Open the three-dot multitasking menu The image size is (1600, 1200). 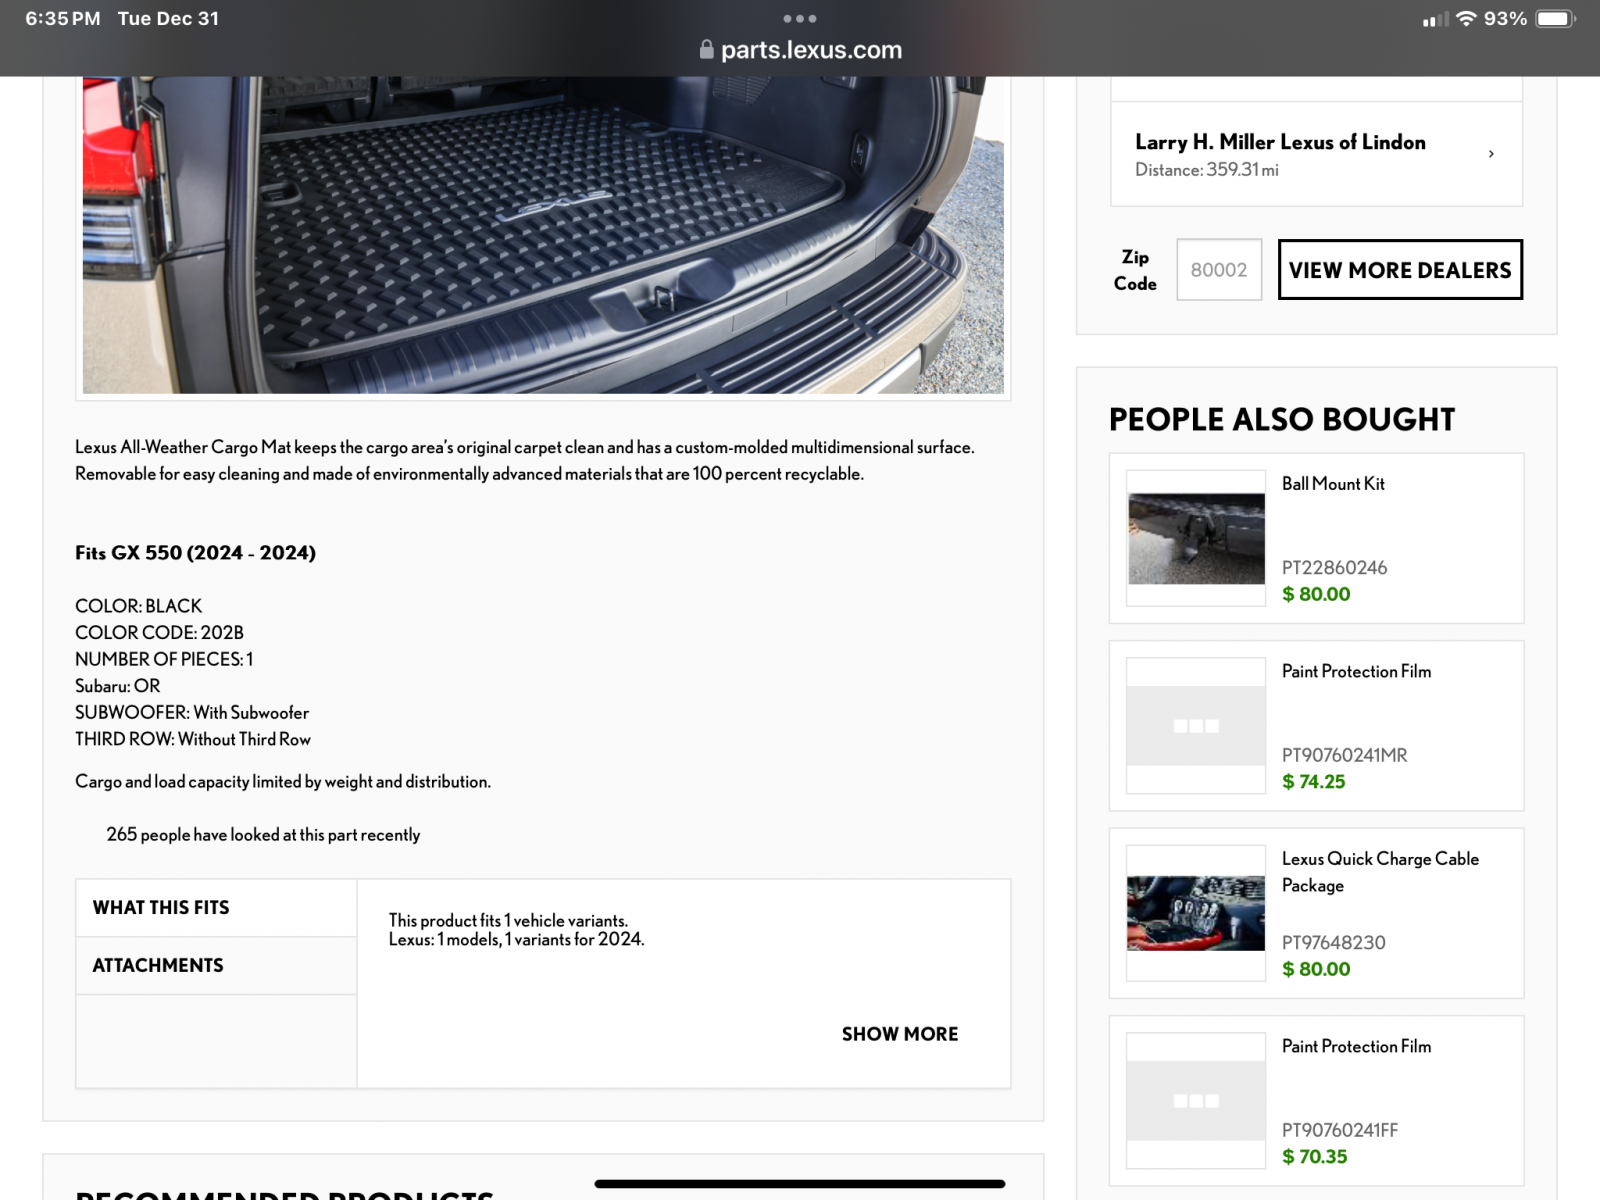tap(800, 19)
